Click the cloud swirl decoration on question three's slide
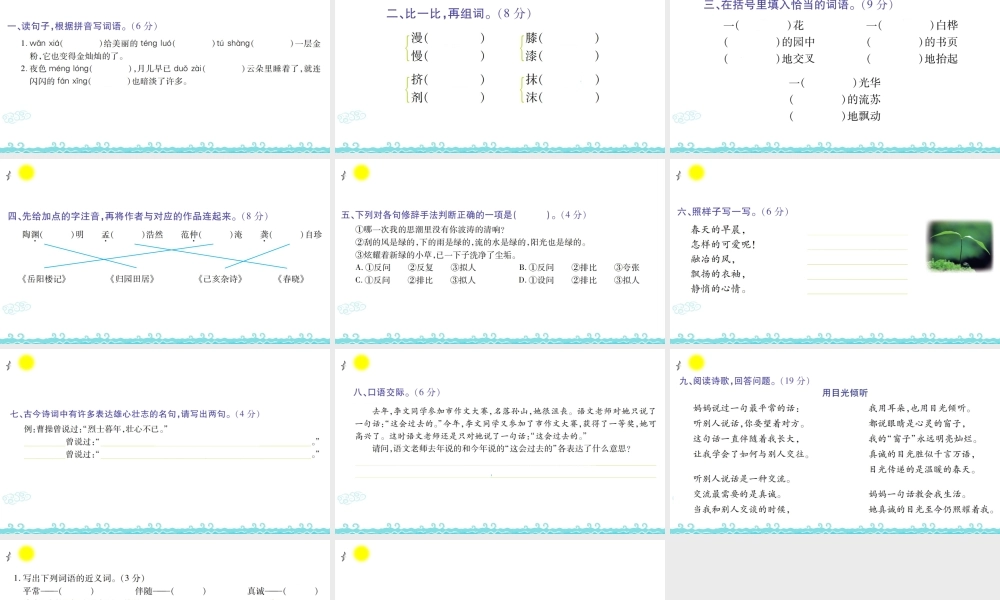Viewport: 1000px width, 600px height. click(x=687, y=116)
